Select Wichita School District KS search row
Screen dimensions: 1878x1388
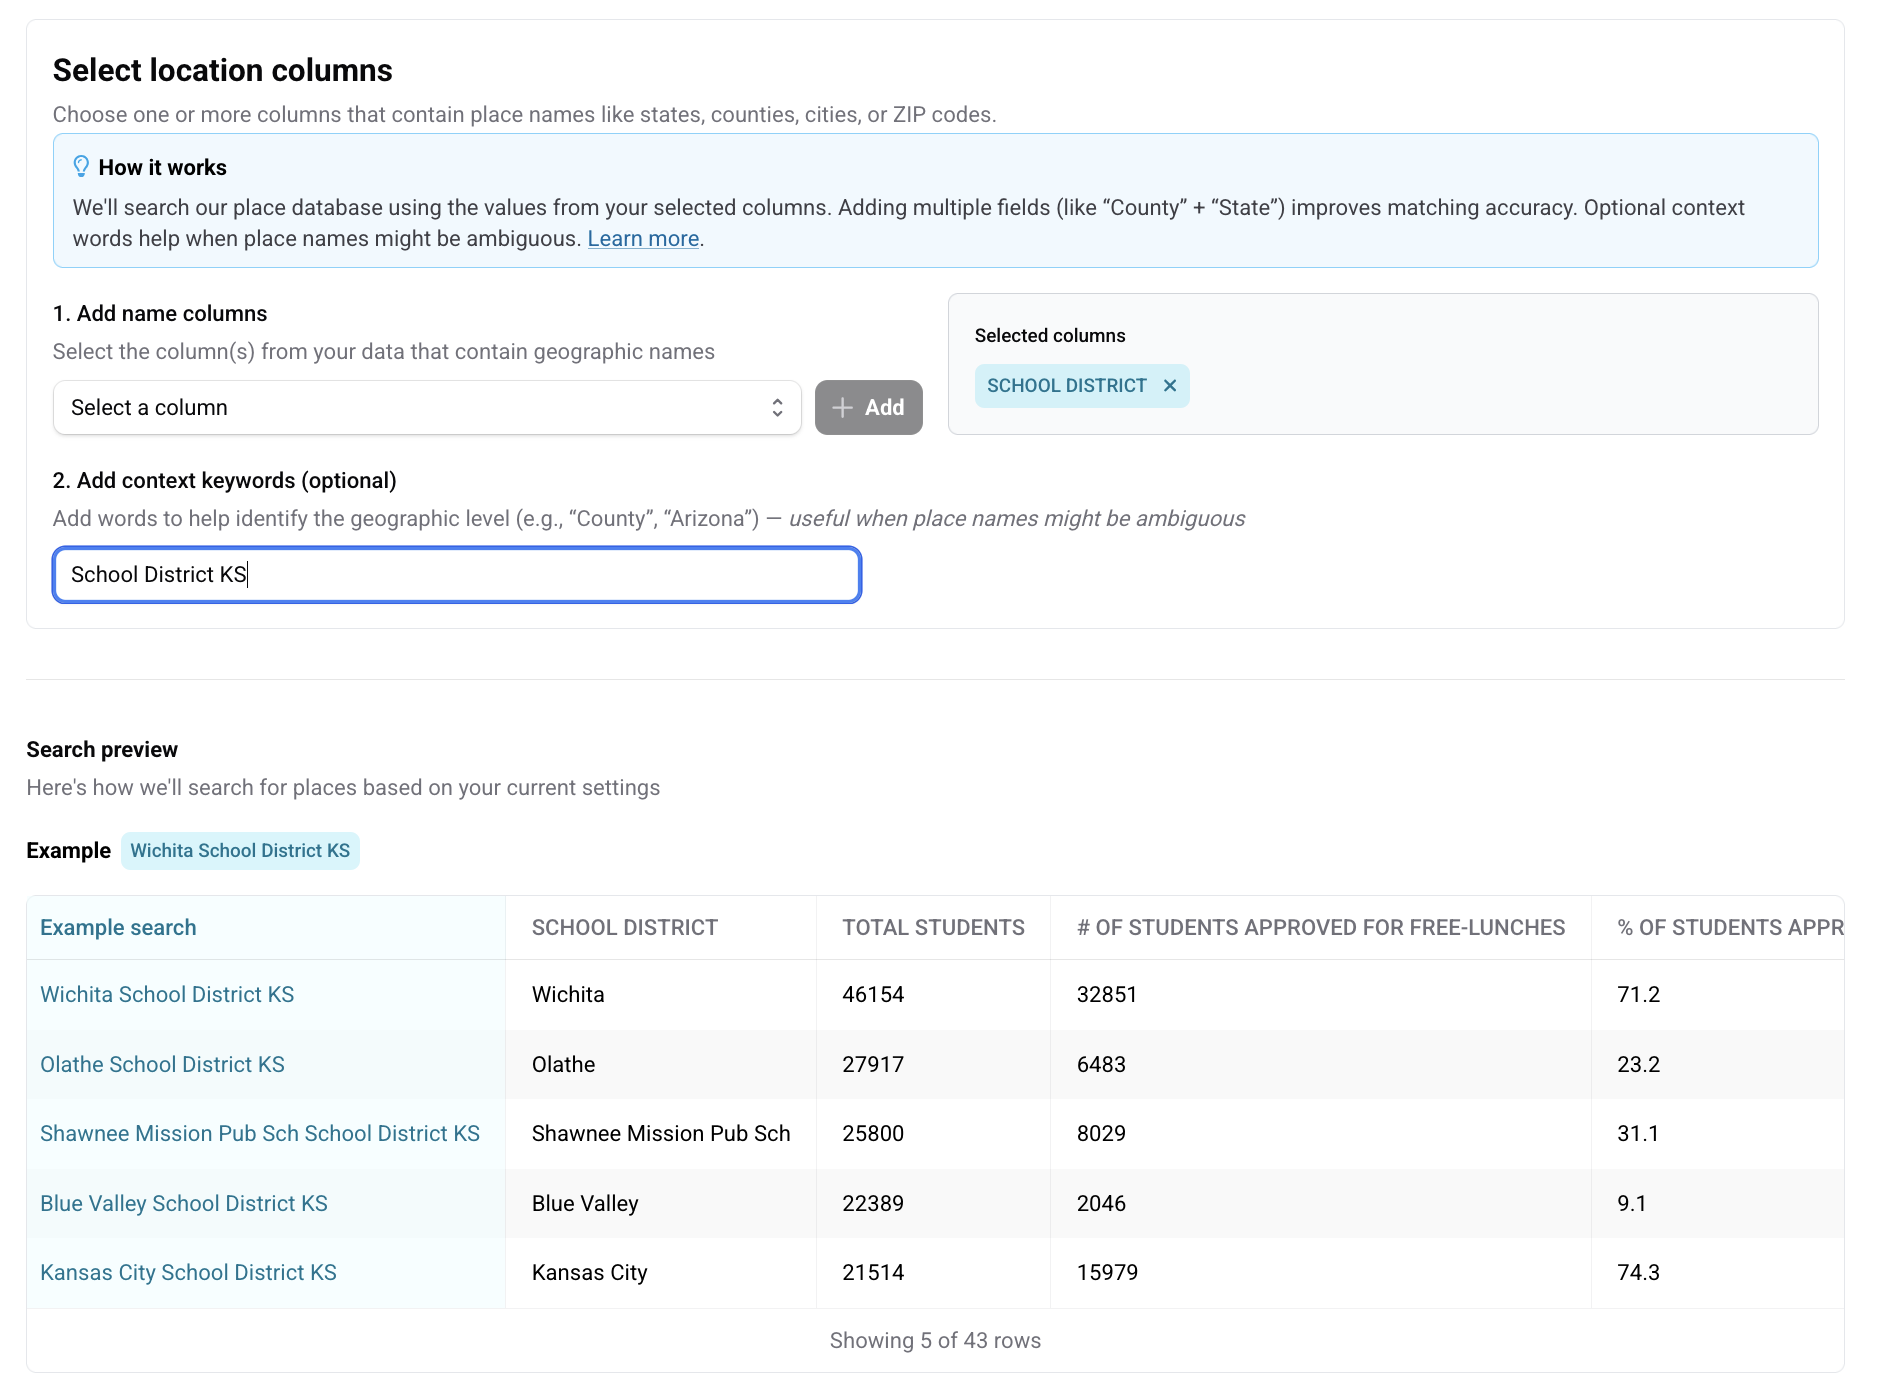(x=167, y=995)
